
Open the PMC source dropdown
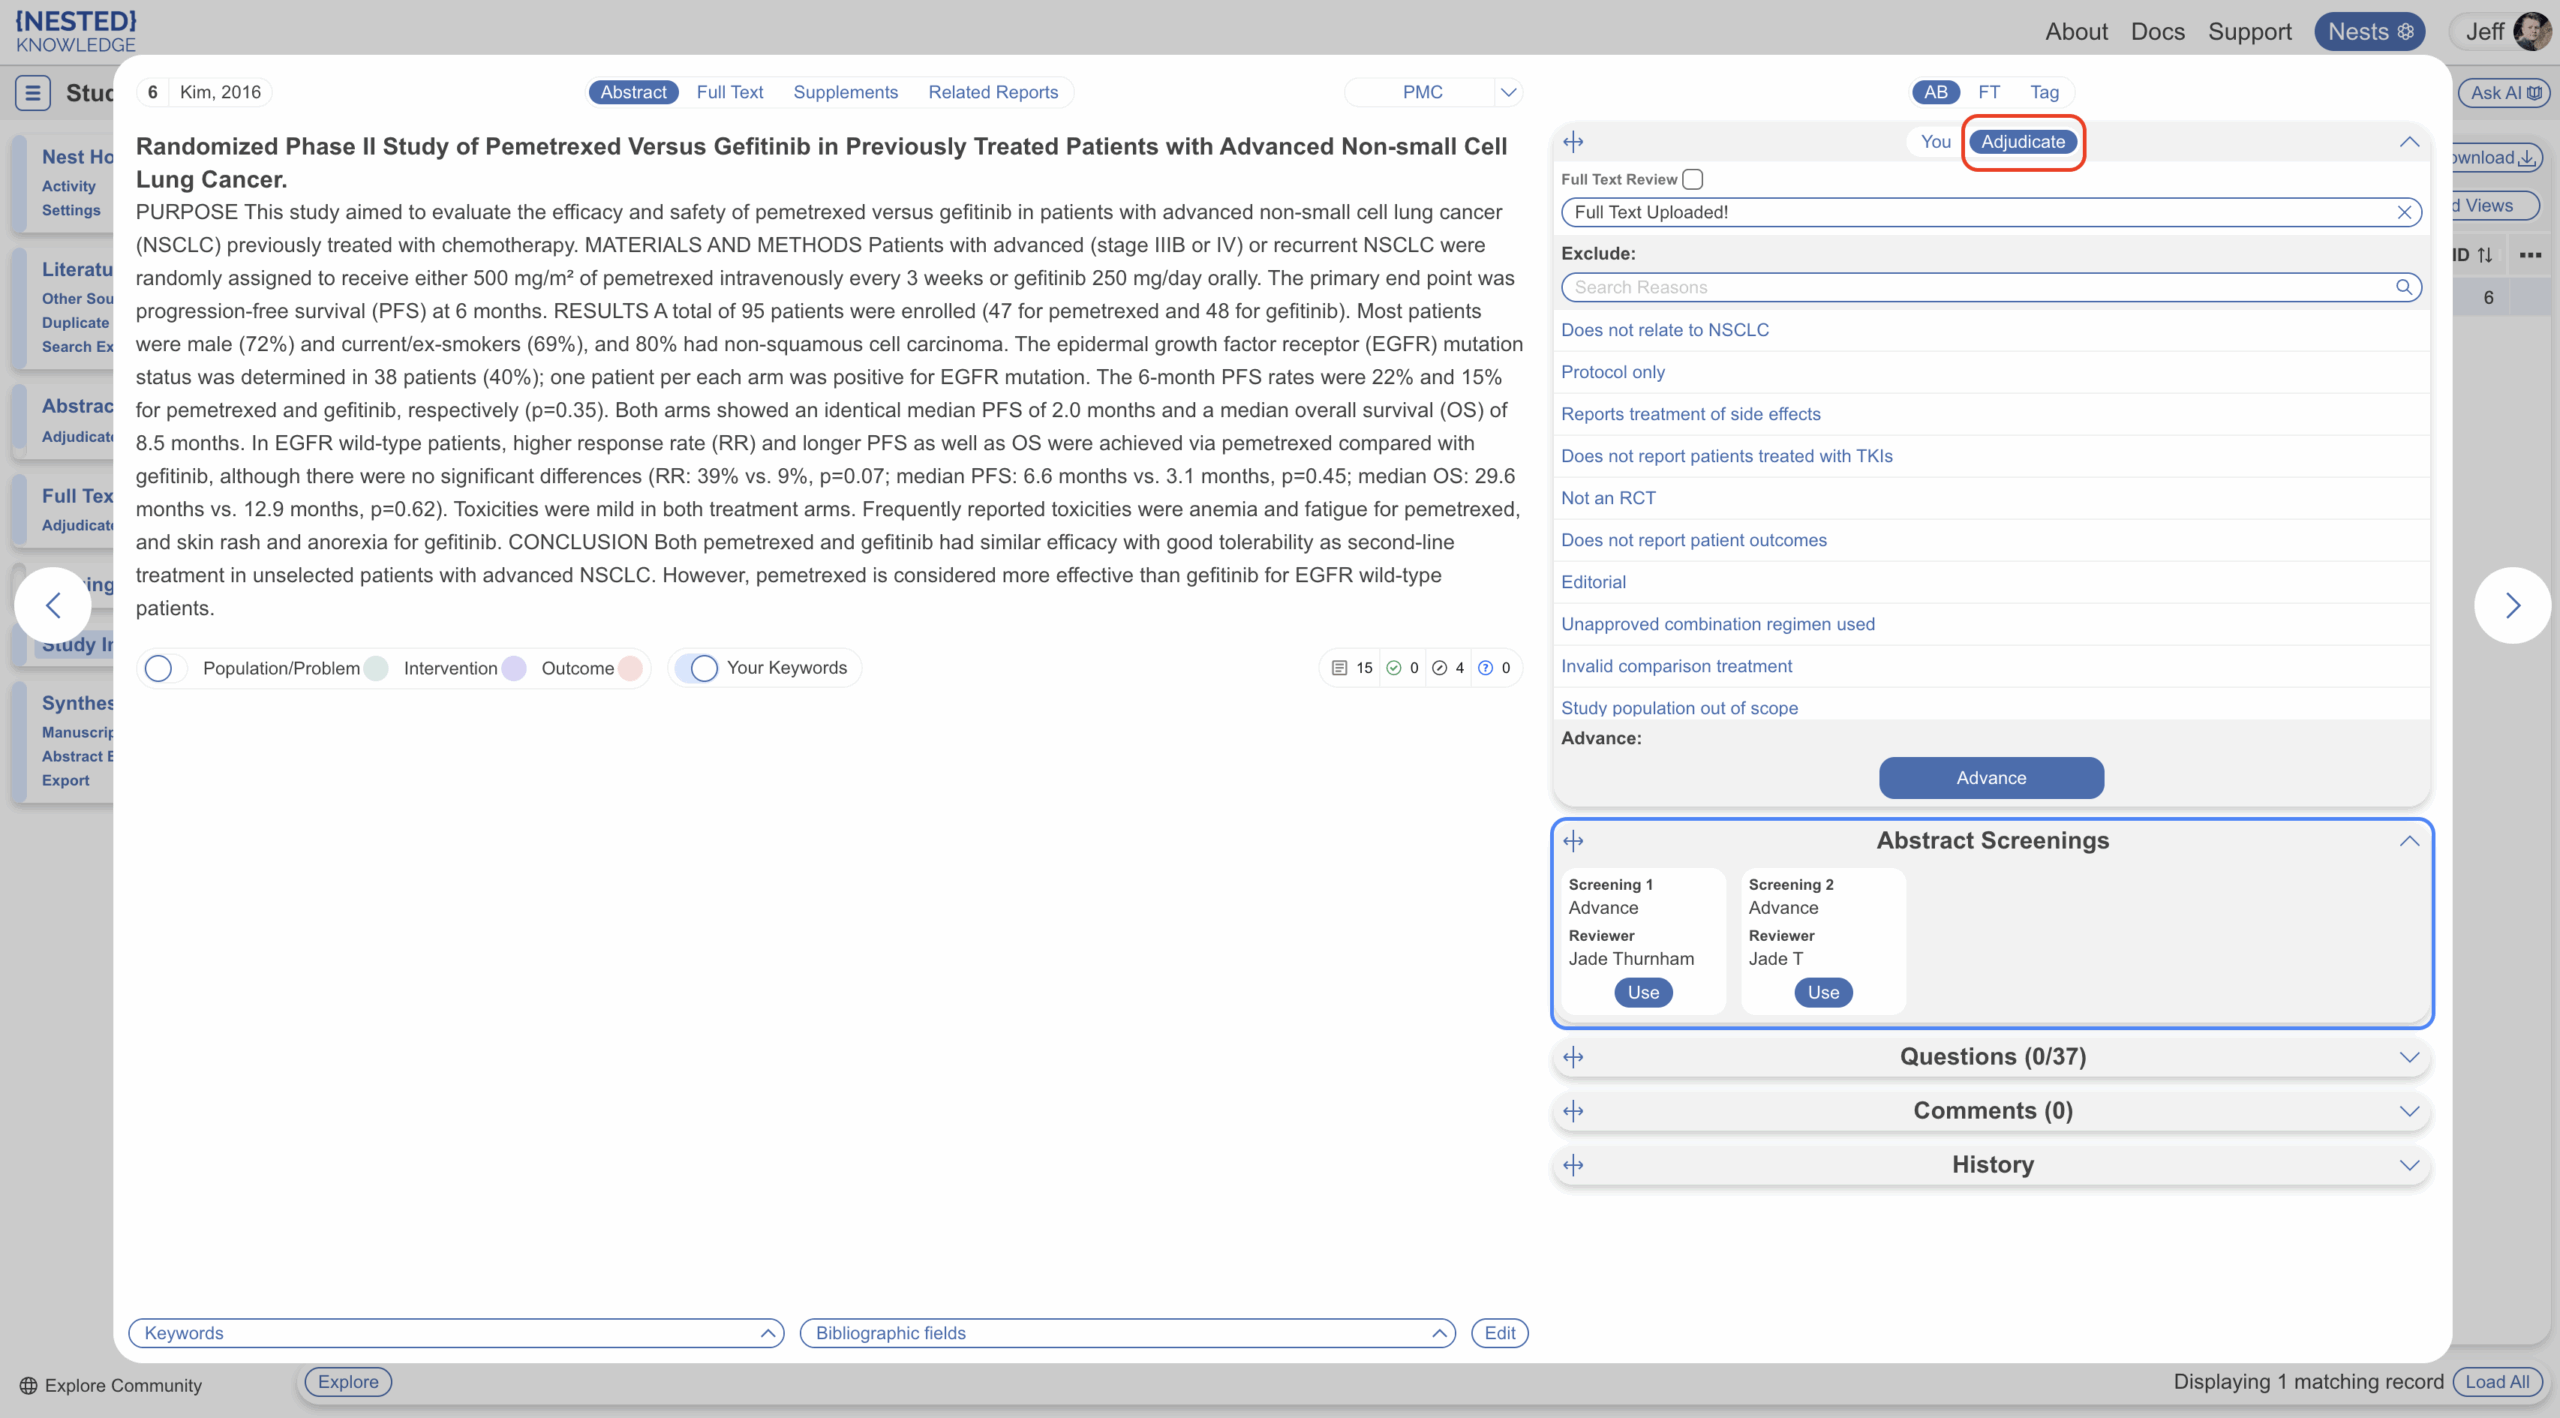[1508, 92]
